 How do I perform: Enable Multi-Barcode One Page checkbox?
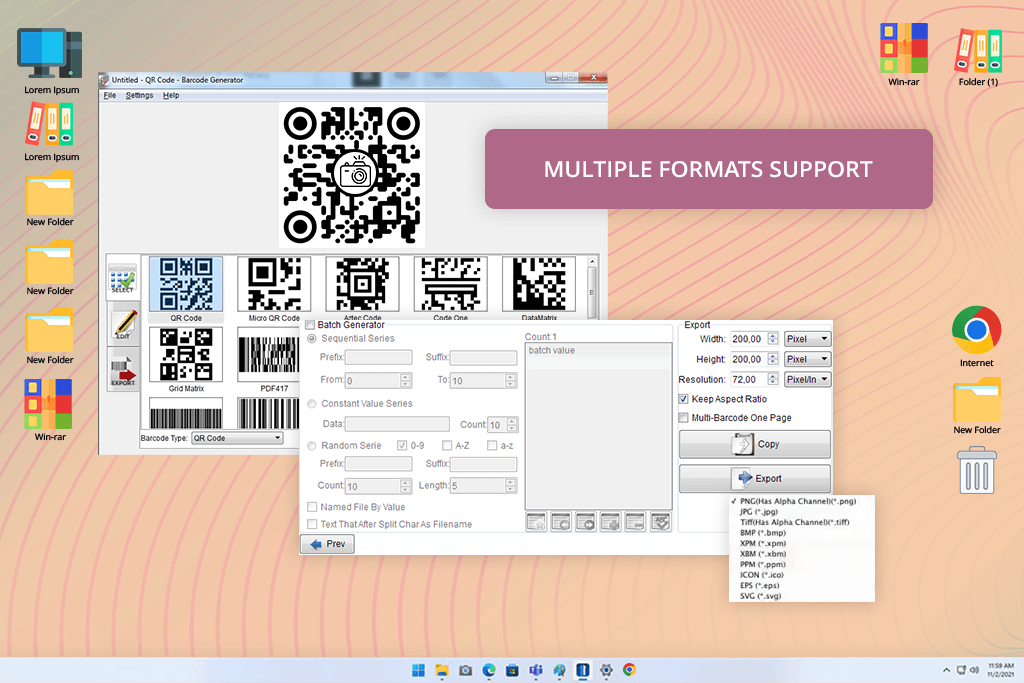point(683,417)
